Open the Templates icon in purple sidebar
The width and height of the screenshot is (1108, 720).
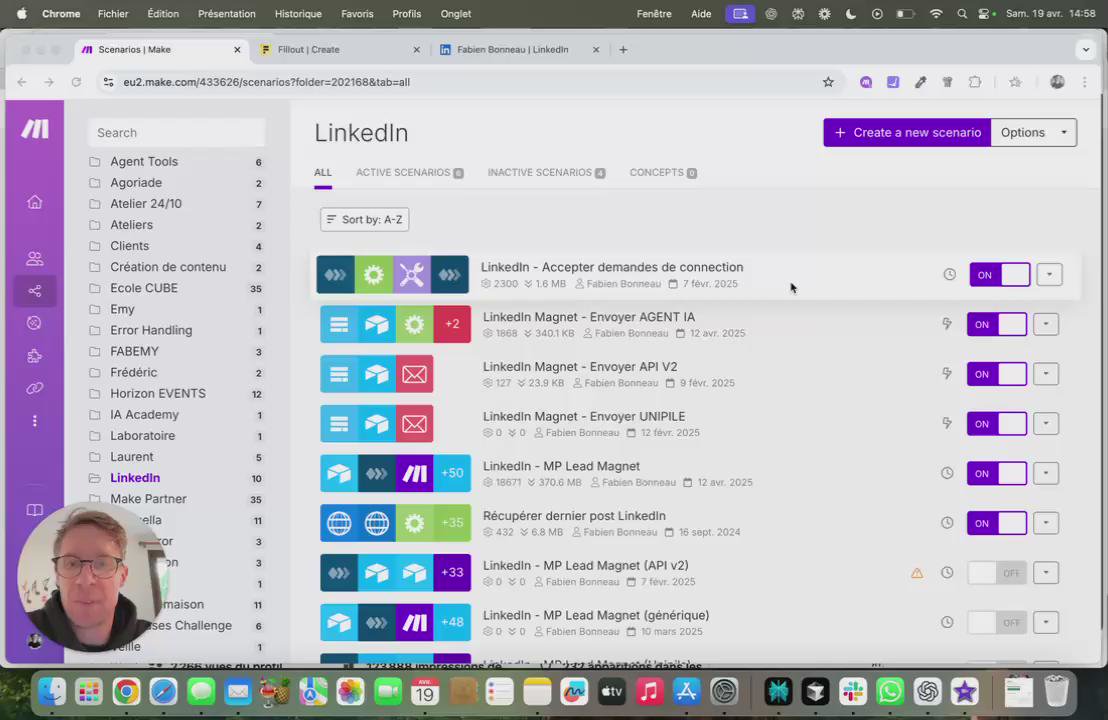click(x=35, y=323)
